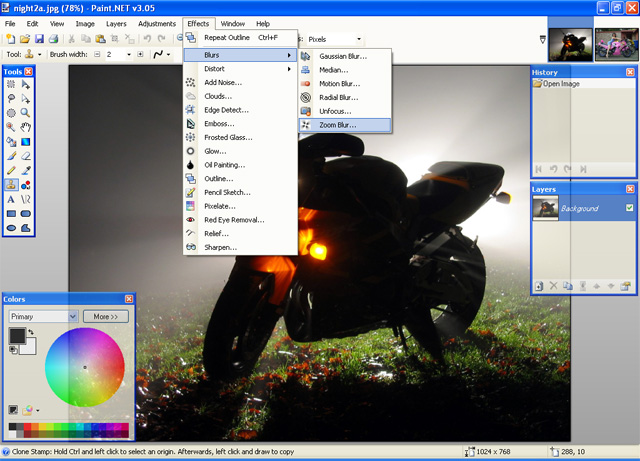Click the More >> button in Colors
The image size is (640, 461).
click(x=106, y=316)
